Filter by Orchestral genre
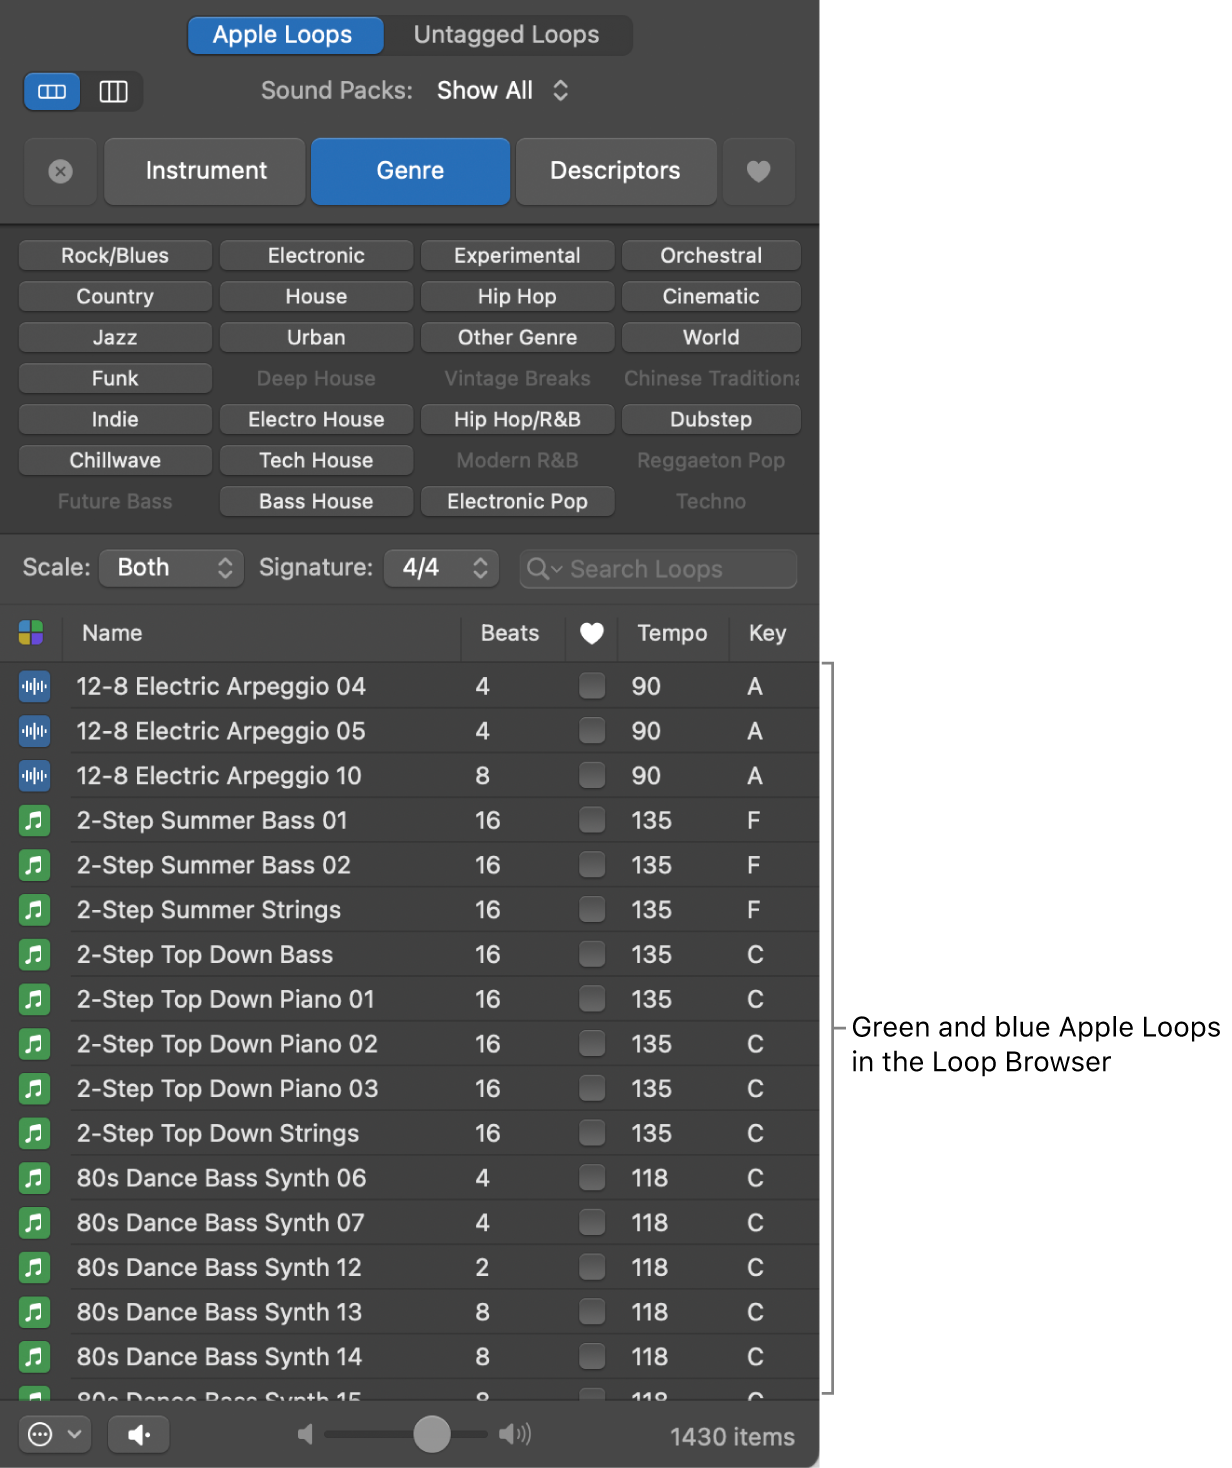This screenshot has height=1468, width=1232. point(711,256)
